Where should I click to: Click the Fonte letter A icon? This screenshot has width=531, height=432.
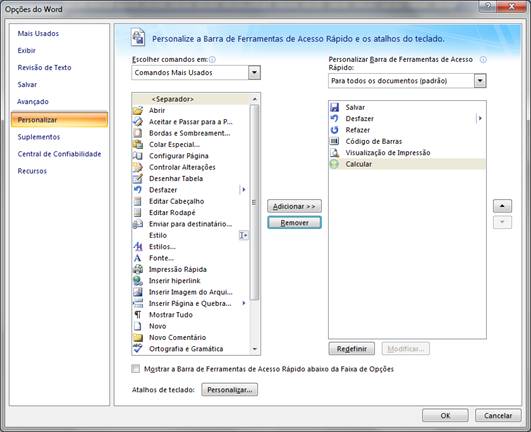click(x=137, y=258)
